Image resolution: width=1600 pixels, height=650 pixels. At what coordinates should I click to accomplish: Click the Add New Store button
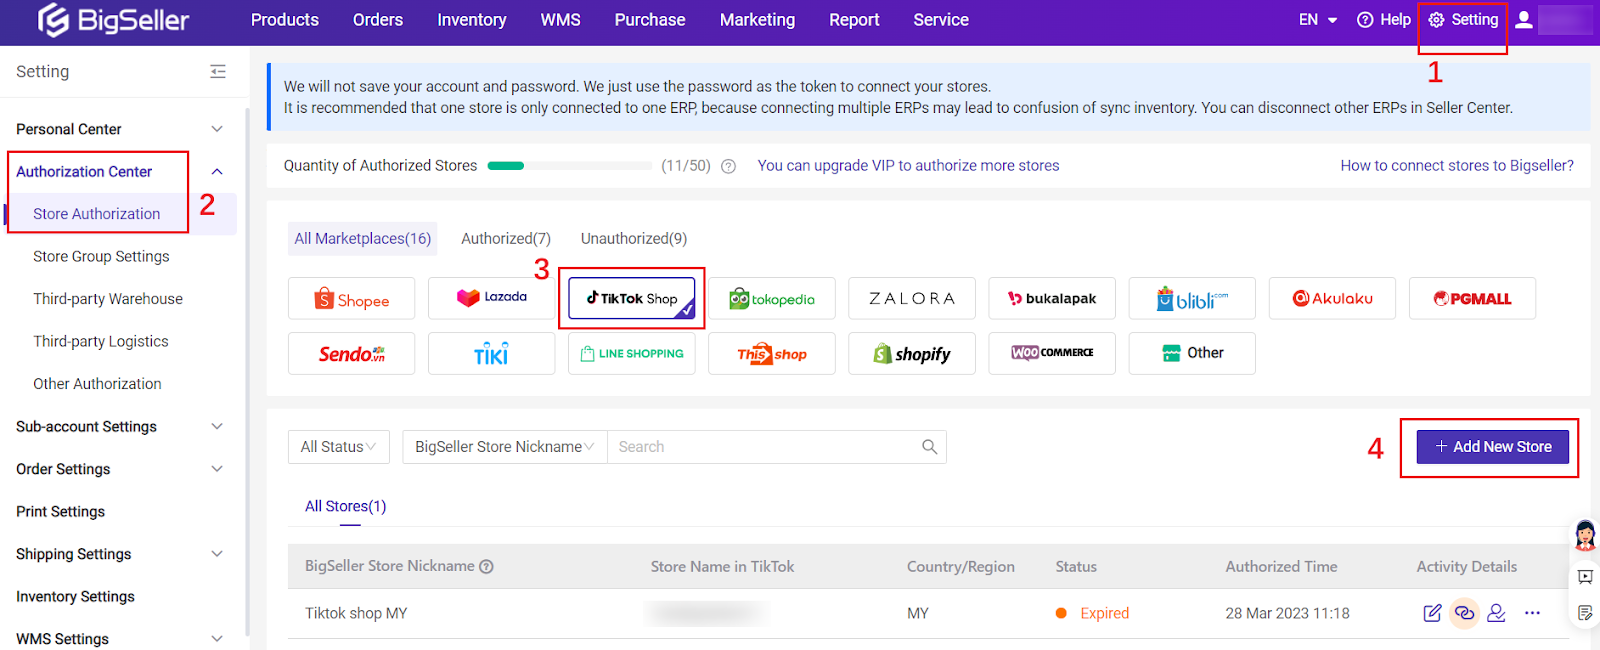click(x=1492, y=447)
